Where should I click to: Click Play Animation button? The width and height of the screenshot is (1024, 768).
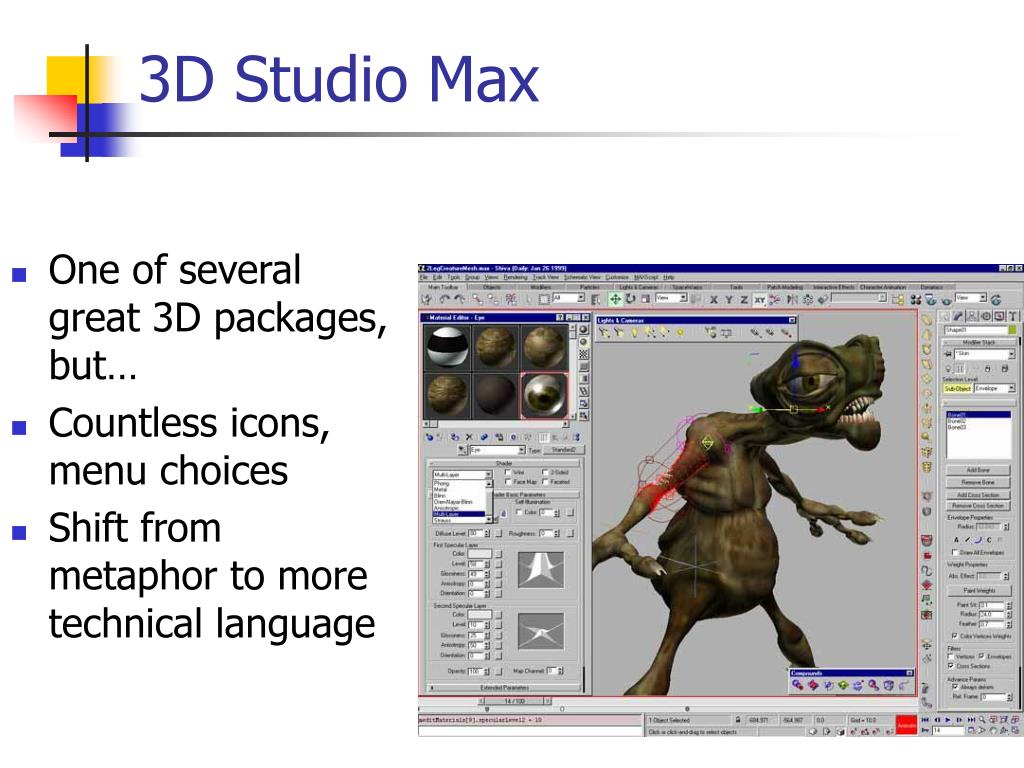click(948, 719)
